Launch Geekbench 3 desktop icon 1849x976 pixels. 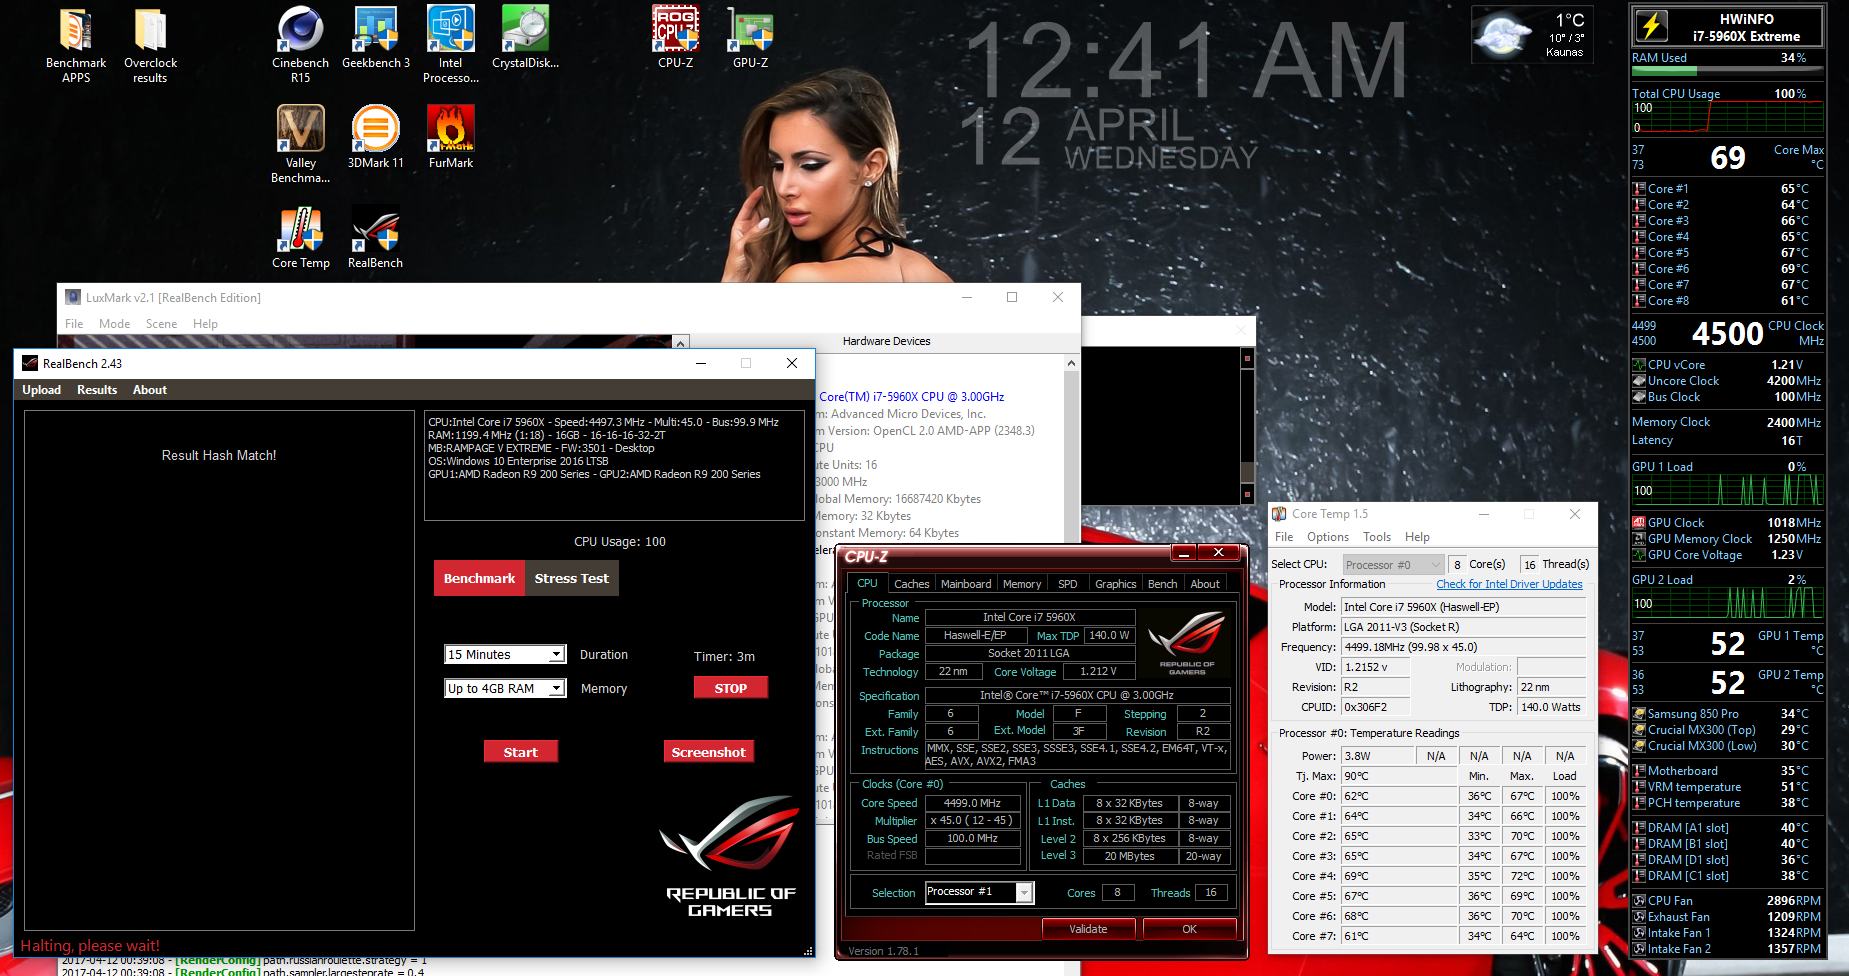tap(375, 30)
